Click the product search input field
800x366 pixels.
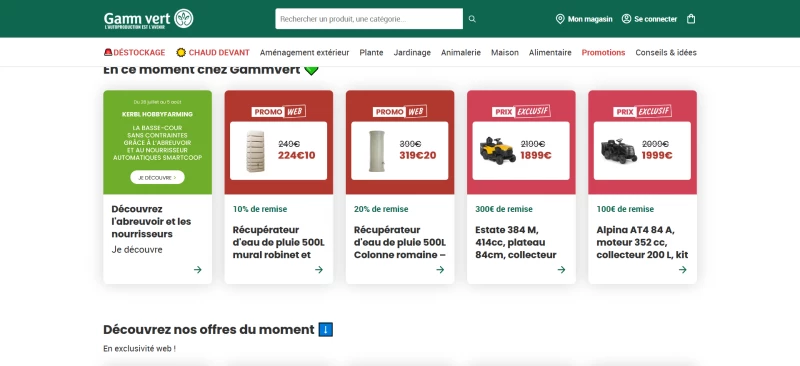(369, 19)
